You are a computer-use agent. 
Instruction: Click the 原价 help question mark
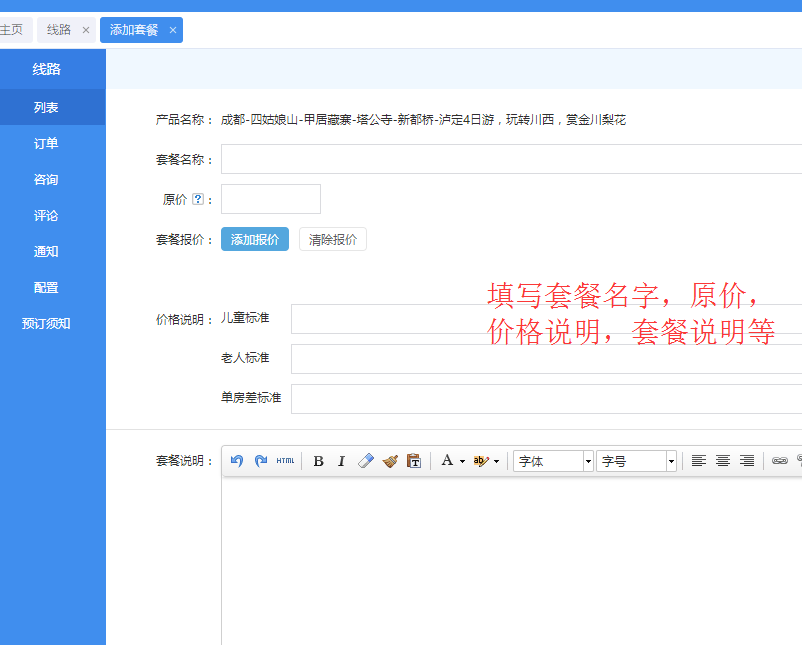(199, 198)
